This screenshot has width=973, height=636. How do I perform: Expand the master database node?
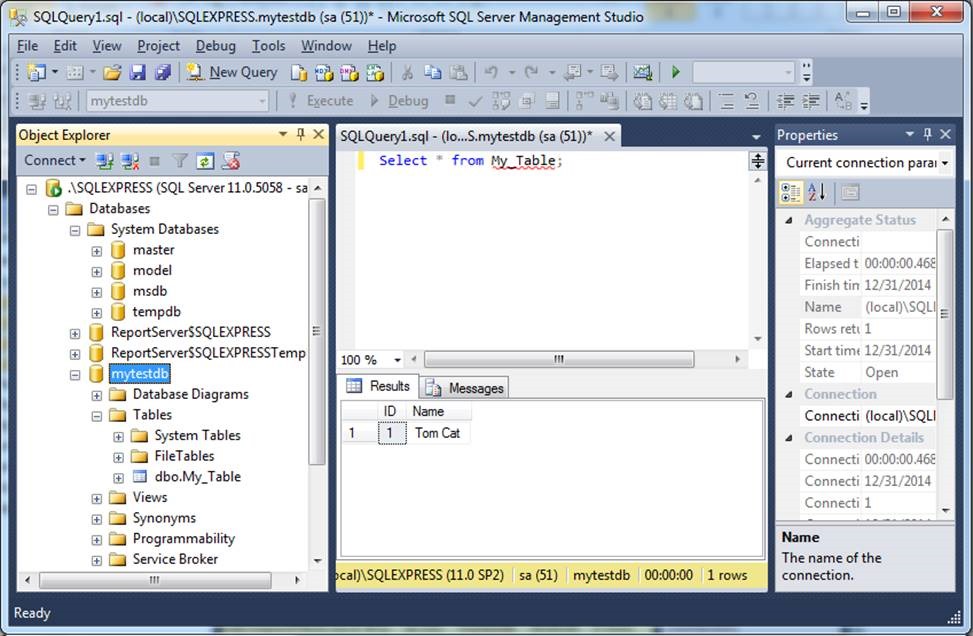(x=97, y=251)
